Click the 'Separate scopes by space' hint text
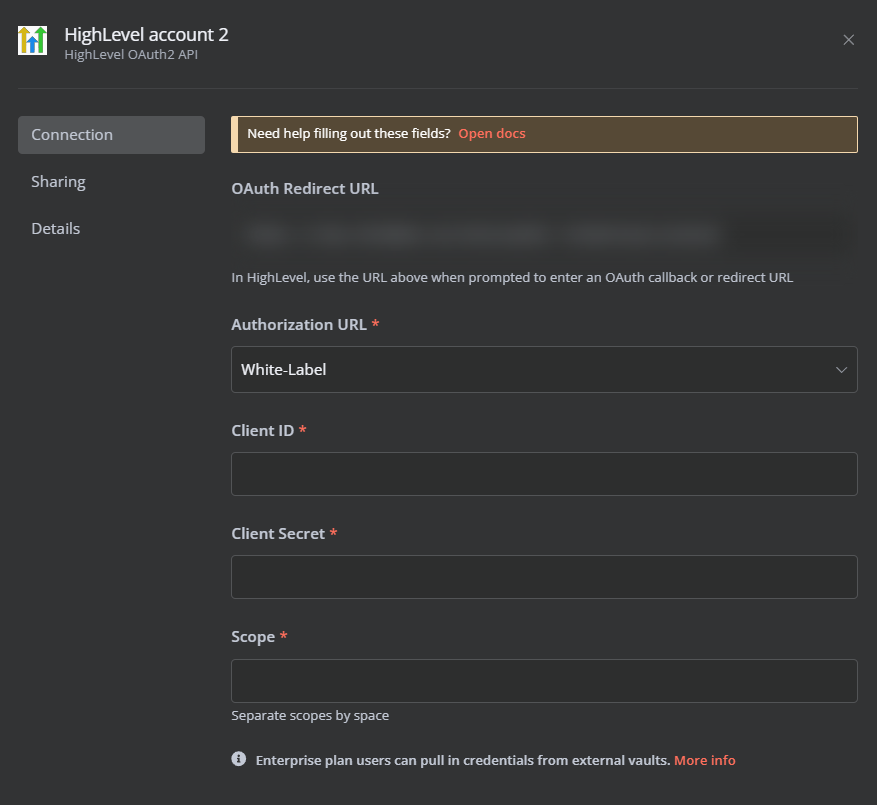The height and width of the screenshot is (805, 877). [310, 715]
